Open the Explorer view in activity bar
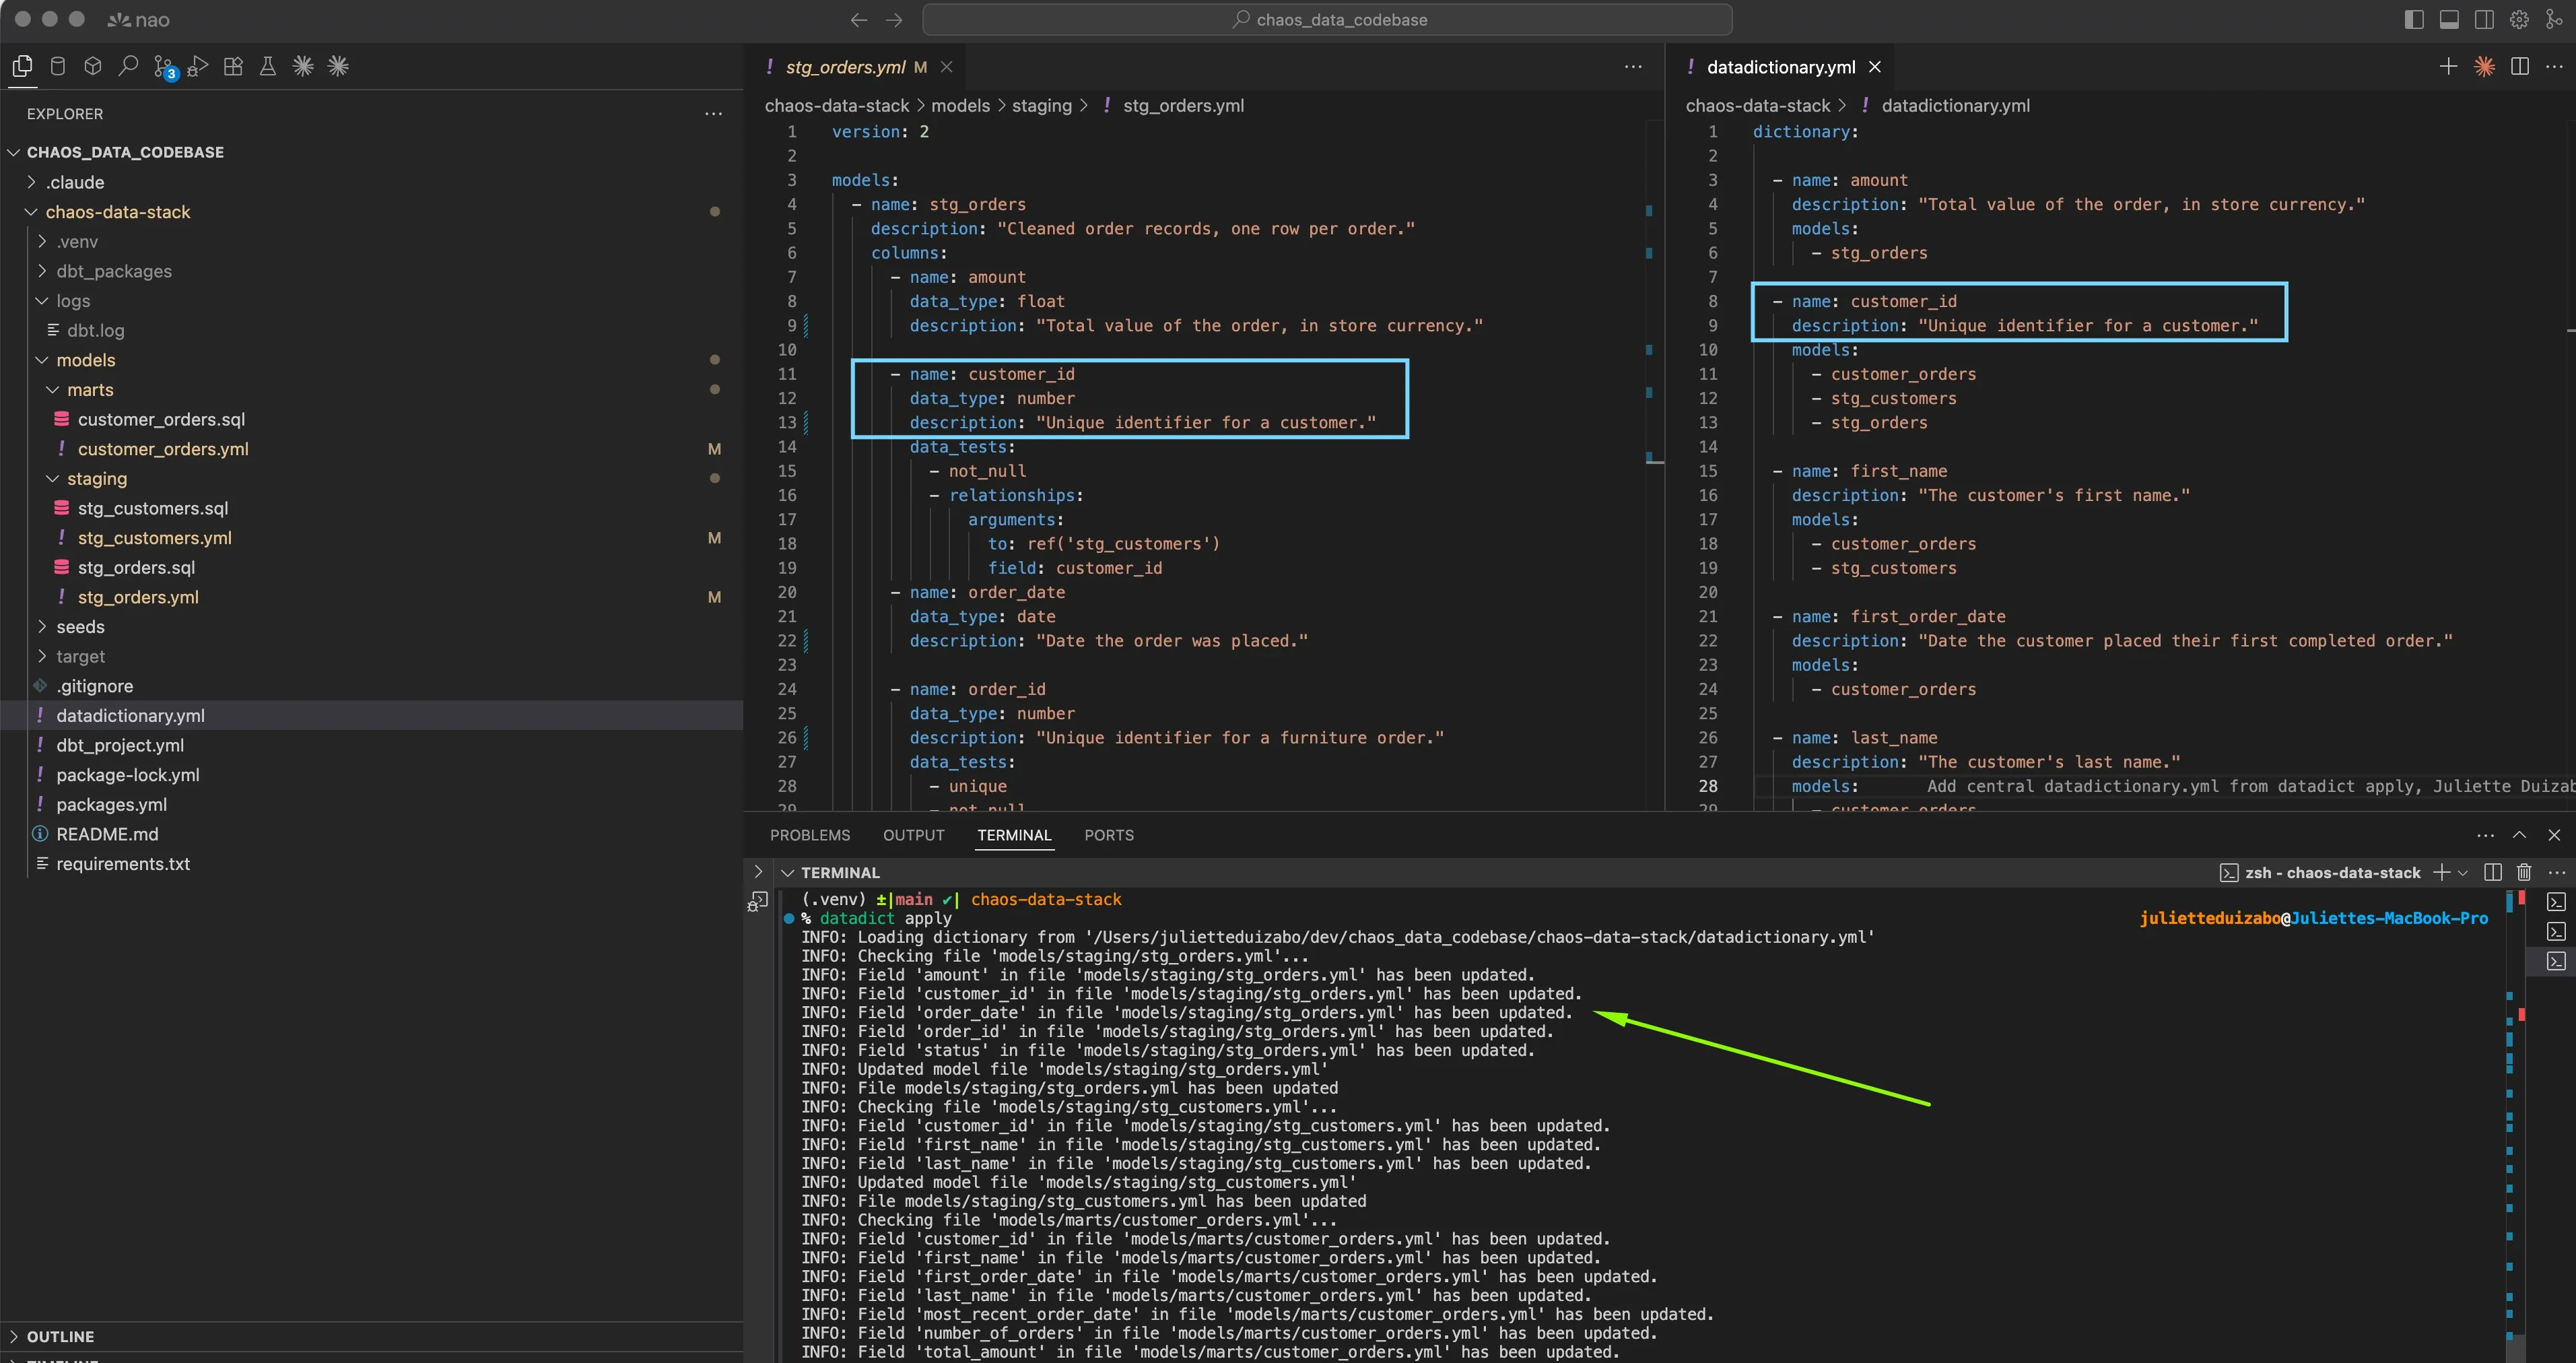2576x1363 pixels. [22, 66]
